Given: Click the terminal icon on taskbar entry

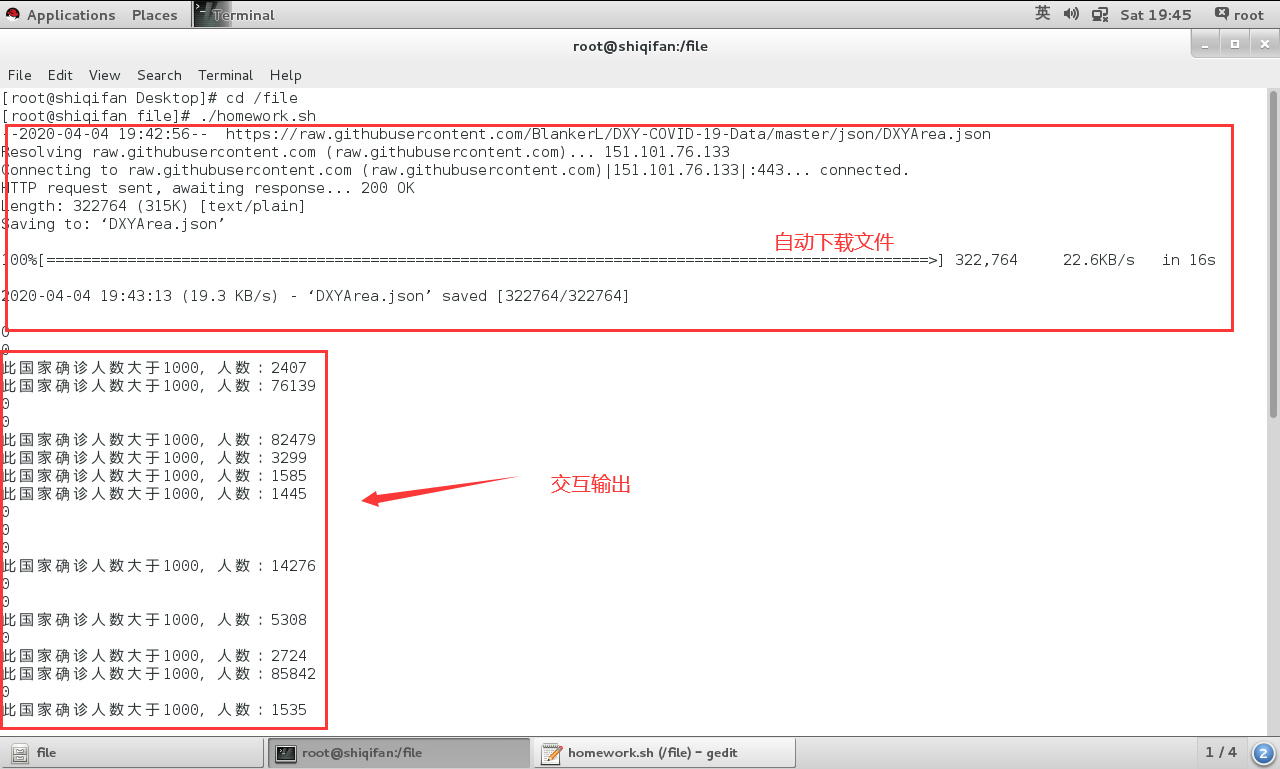Looking at the screenshot, I should pyautogui.click(x=285, y=753).
